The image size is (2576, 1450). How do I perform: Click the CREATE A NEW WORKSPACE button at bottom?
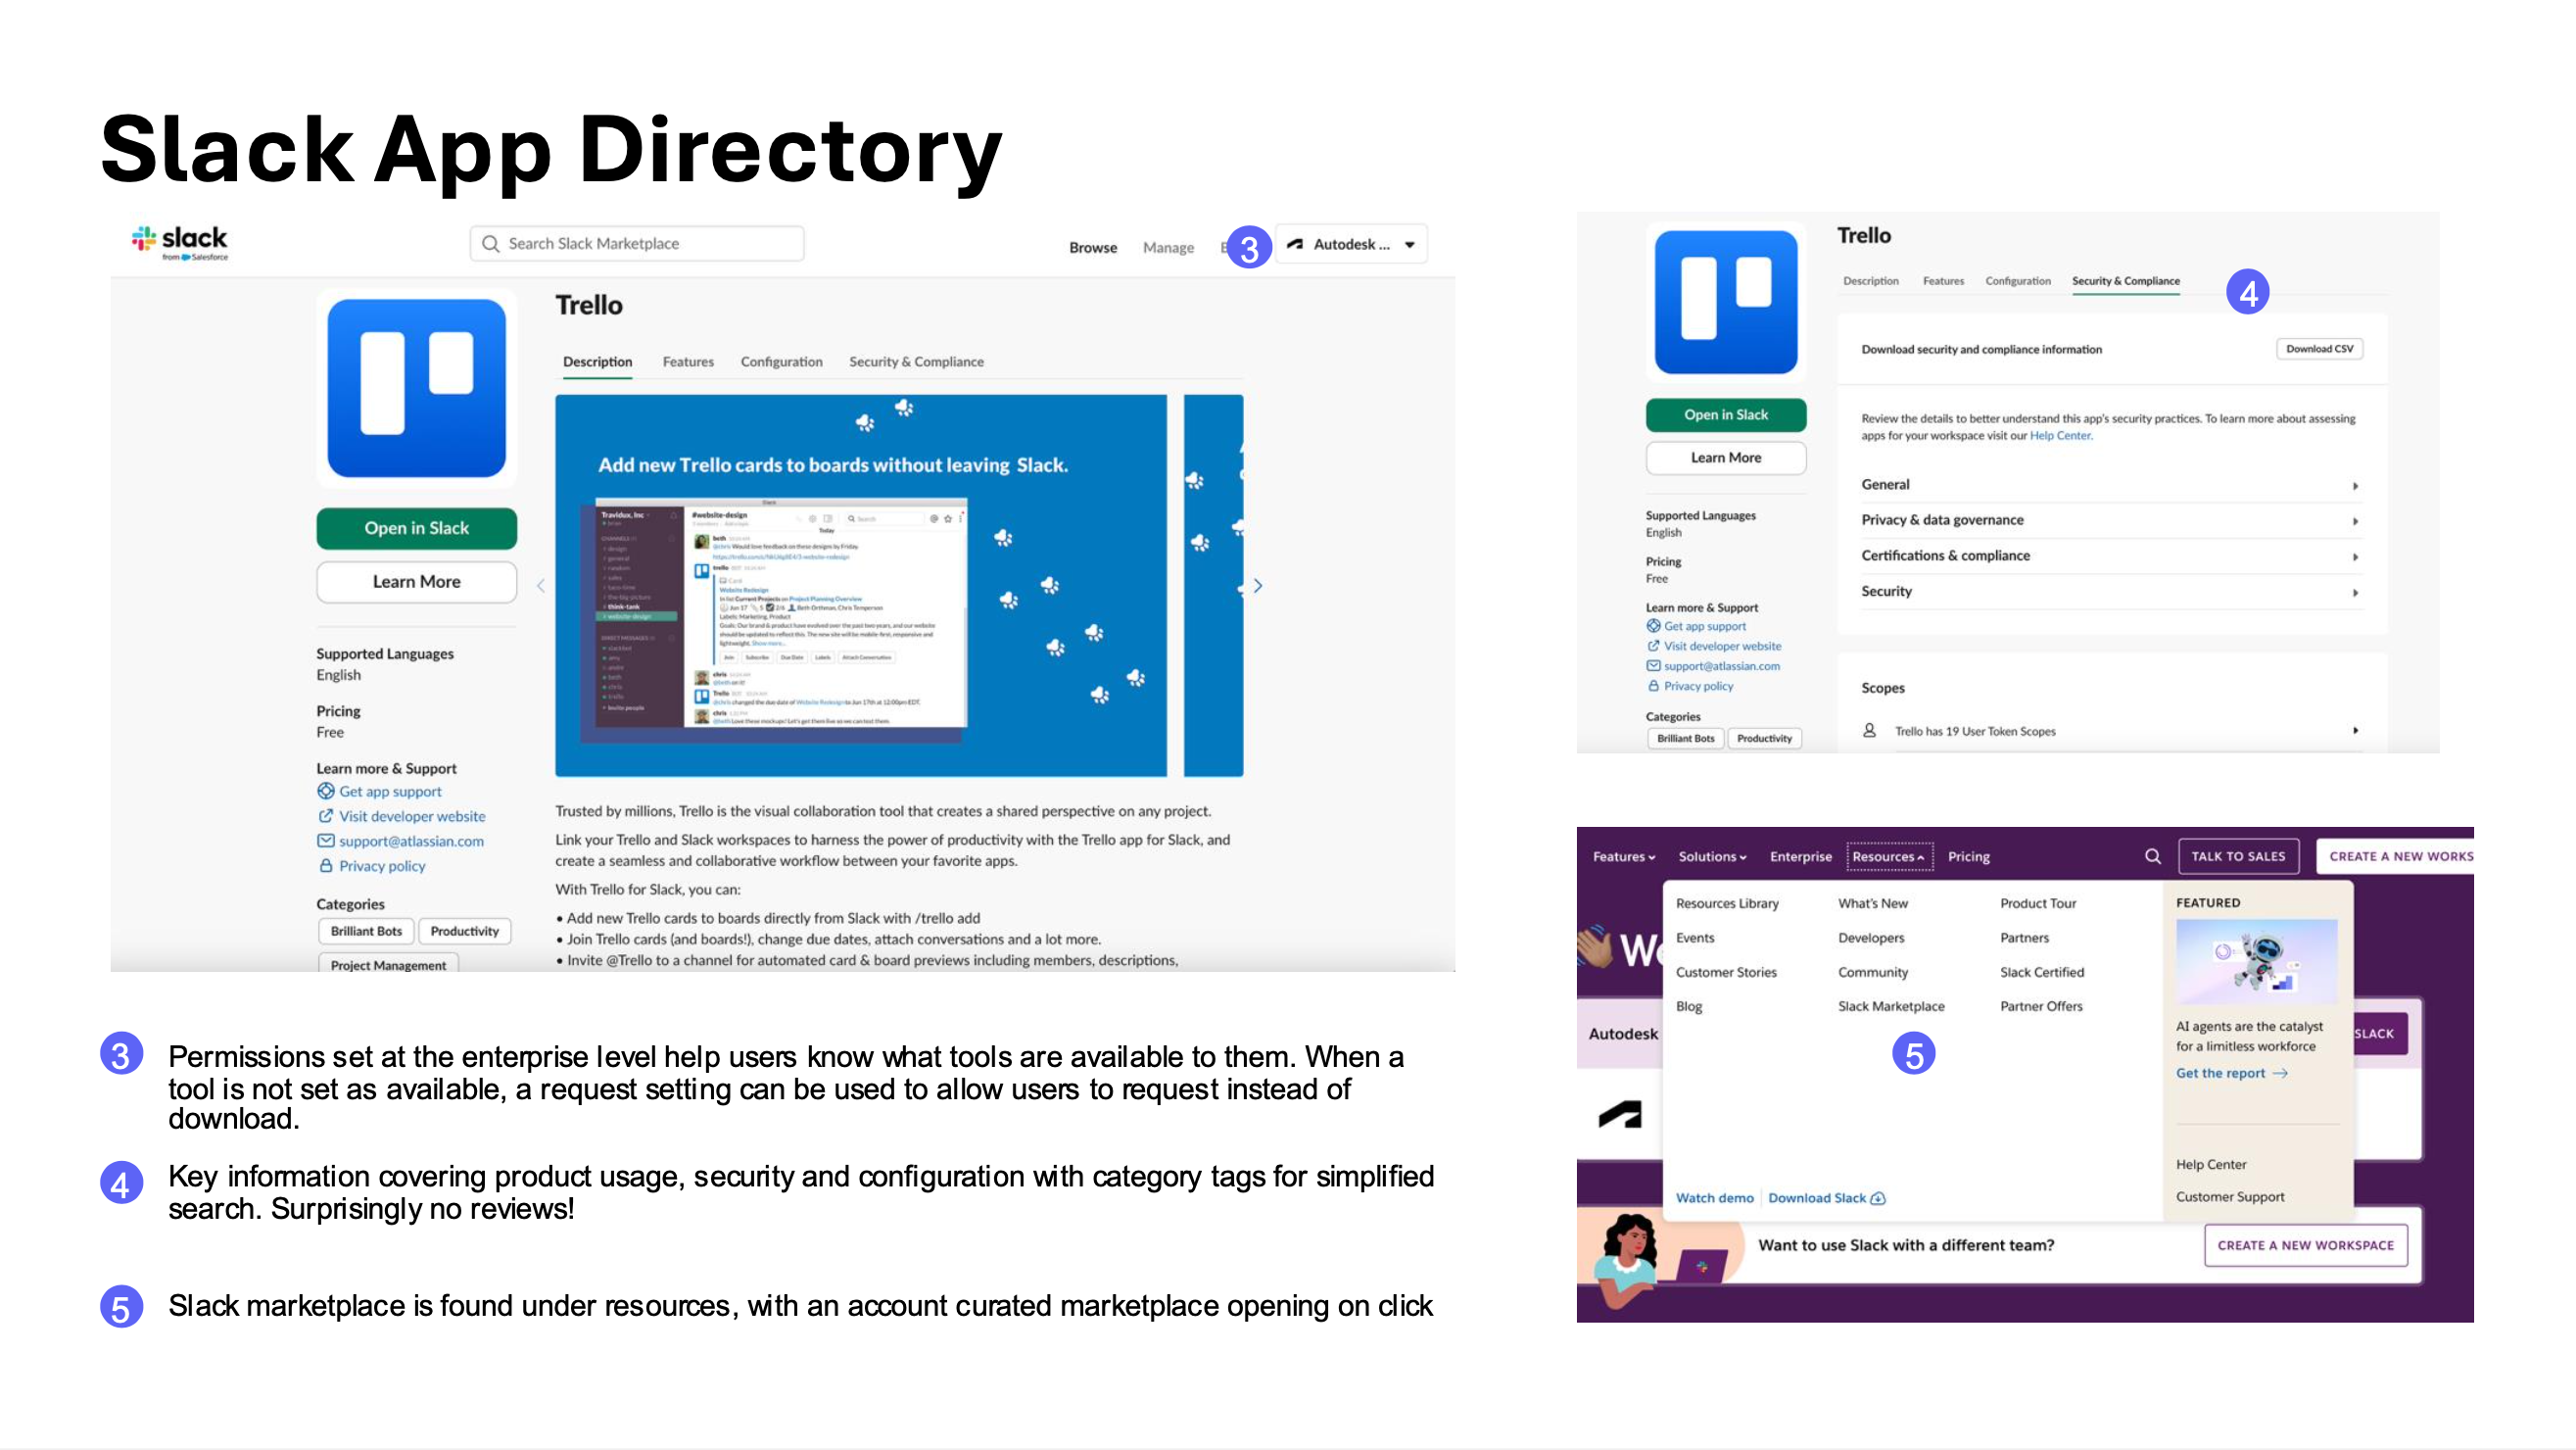(2305, 1245)
